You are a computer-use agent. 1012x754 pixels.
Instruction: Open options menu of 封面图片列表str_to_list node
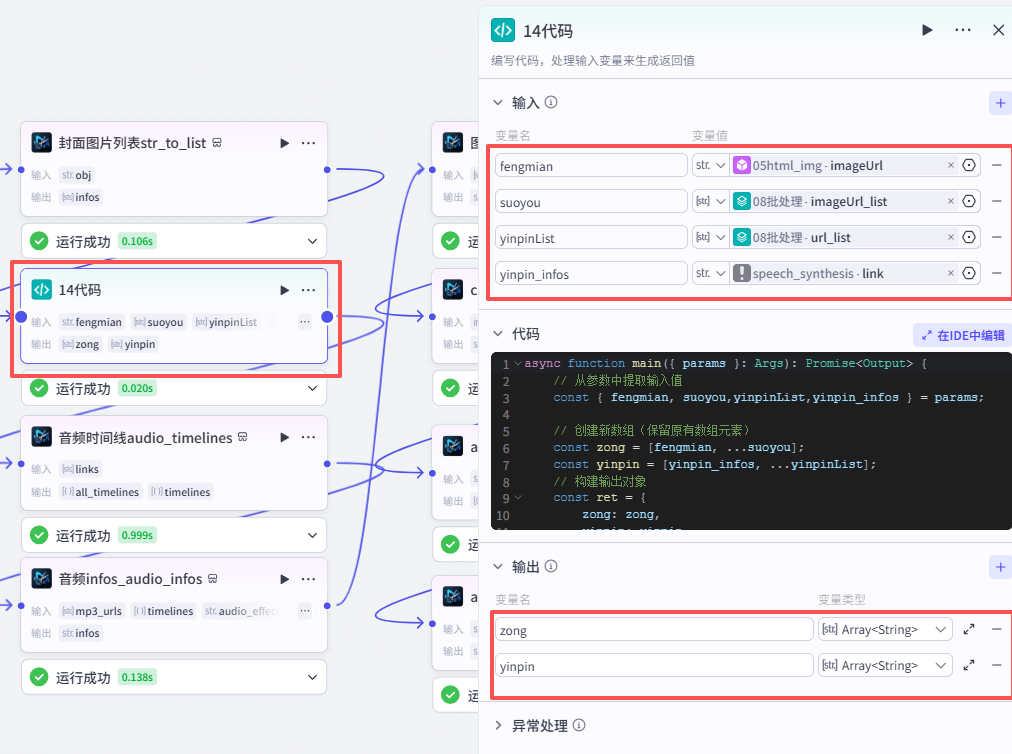pos(309,143)
